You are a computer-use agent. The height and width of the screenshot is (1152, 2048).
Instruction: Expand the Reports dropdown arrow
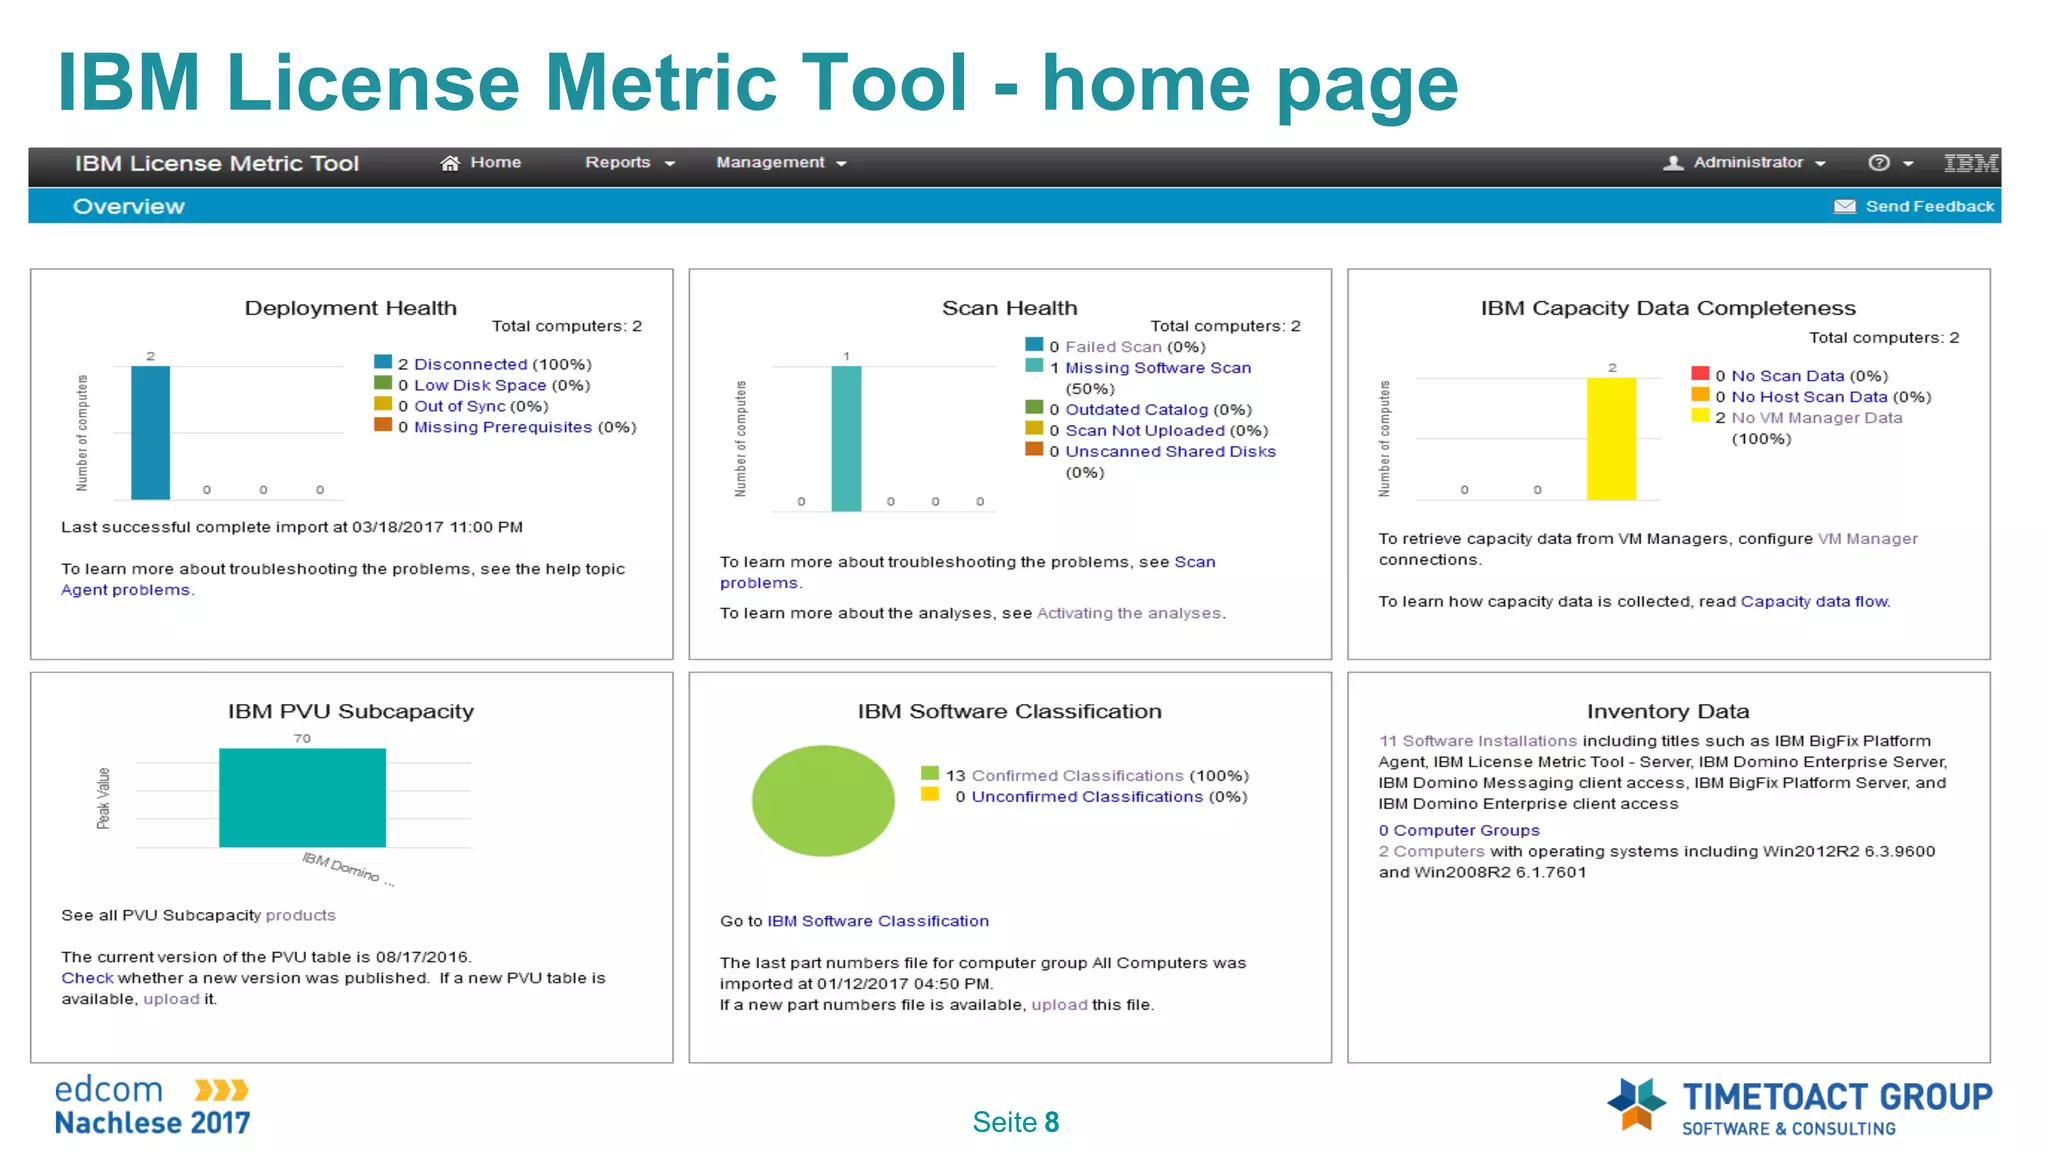(x=670, y=164)
